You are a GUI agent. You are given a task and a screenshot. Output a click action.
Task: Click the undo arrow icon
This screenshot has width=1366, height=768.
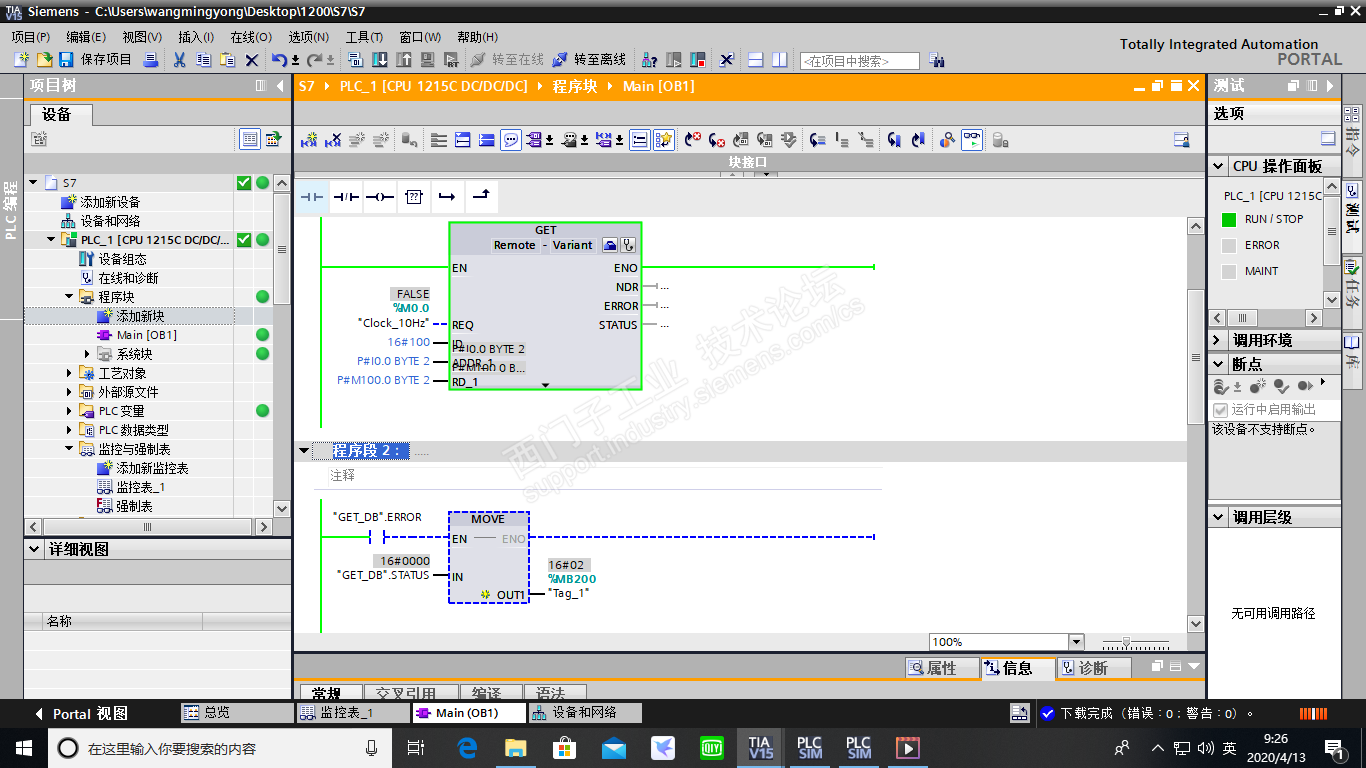tap(279, 60)
